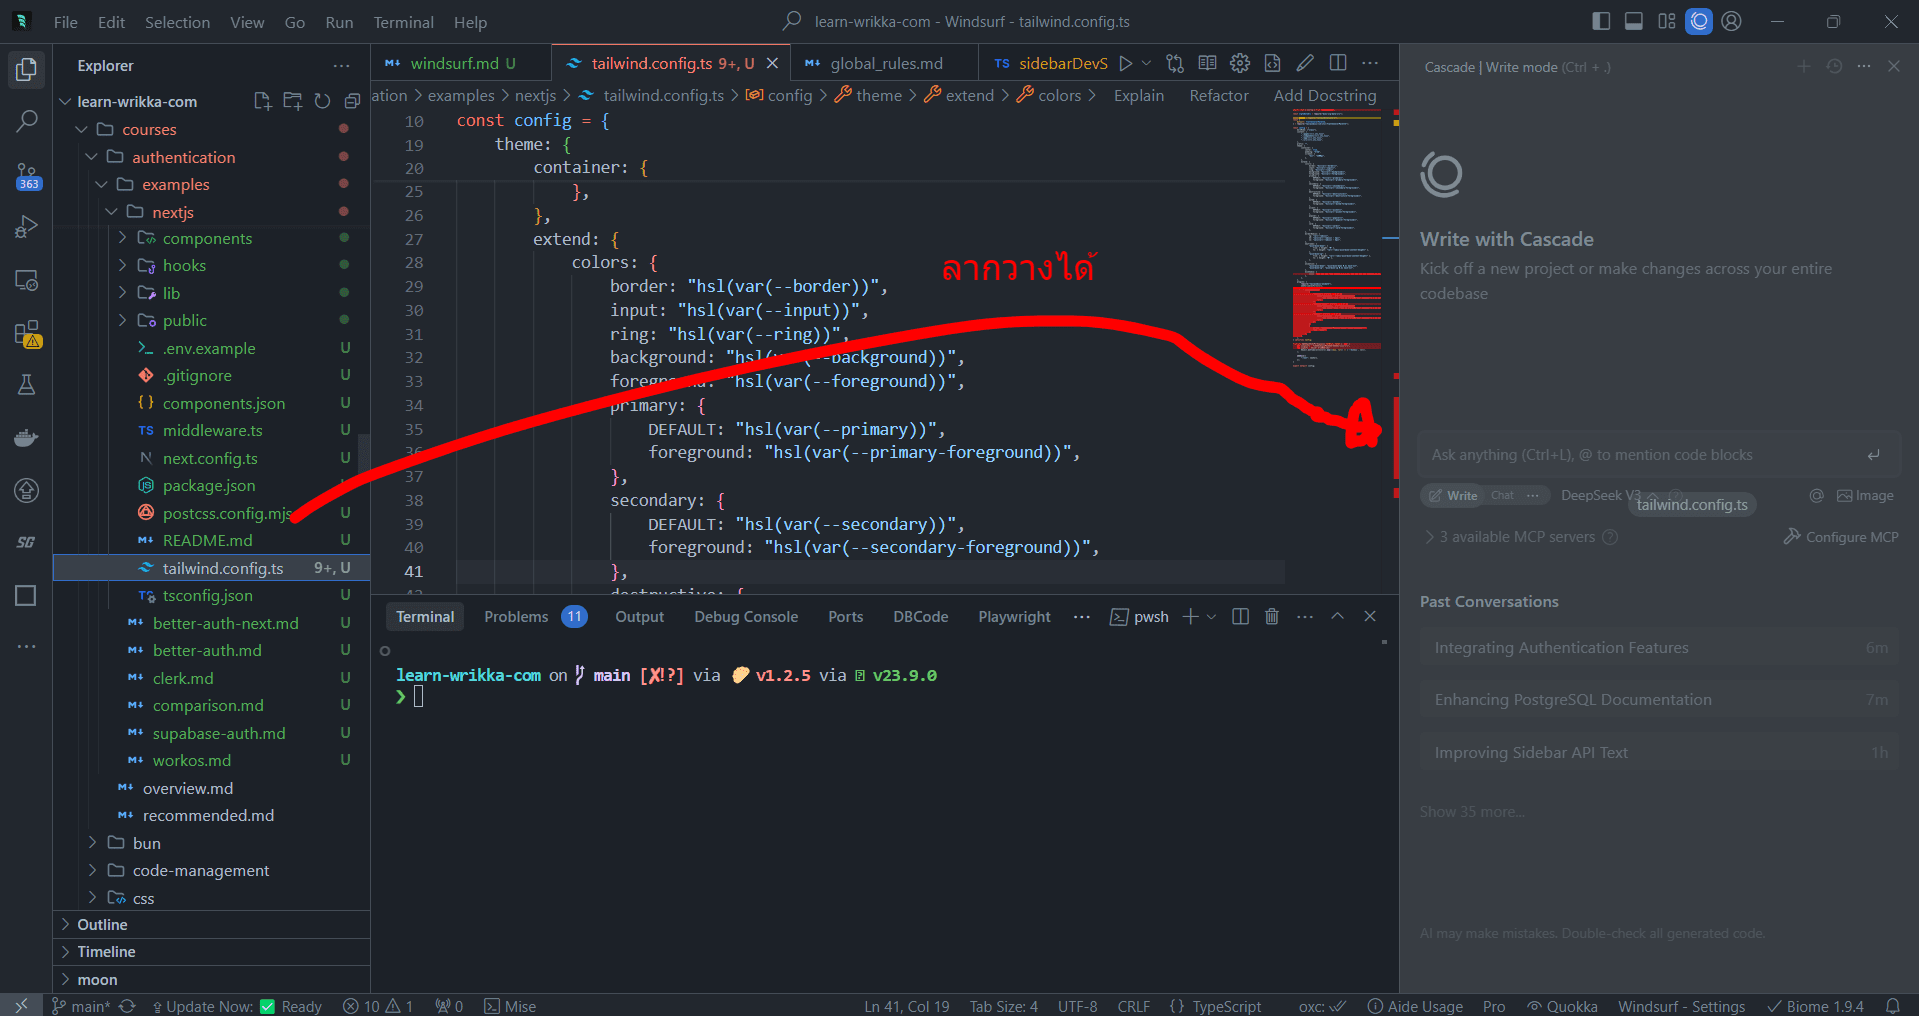Open the account profile icon in title bar

[1732, 21]
